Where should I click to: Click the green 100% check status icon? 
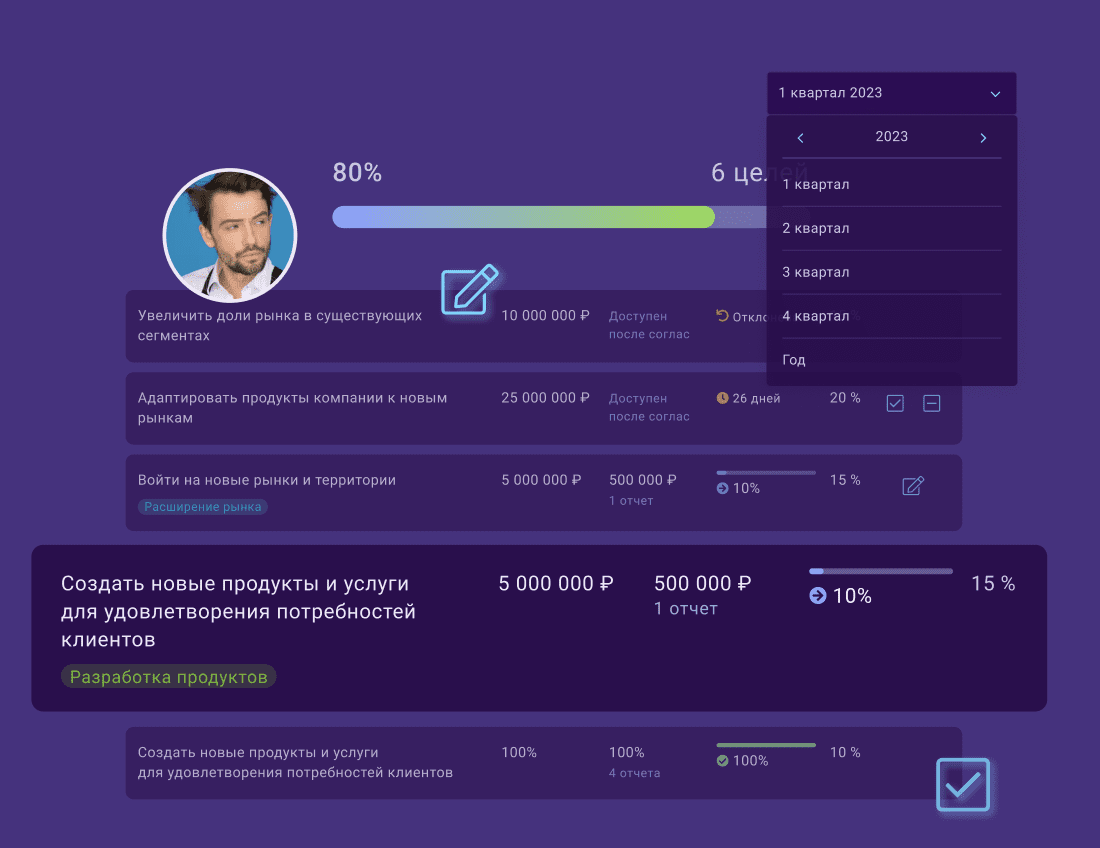pos(723,760)
